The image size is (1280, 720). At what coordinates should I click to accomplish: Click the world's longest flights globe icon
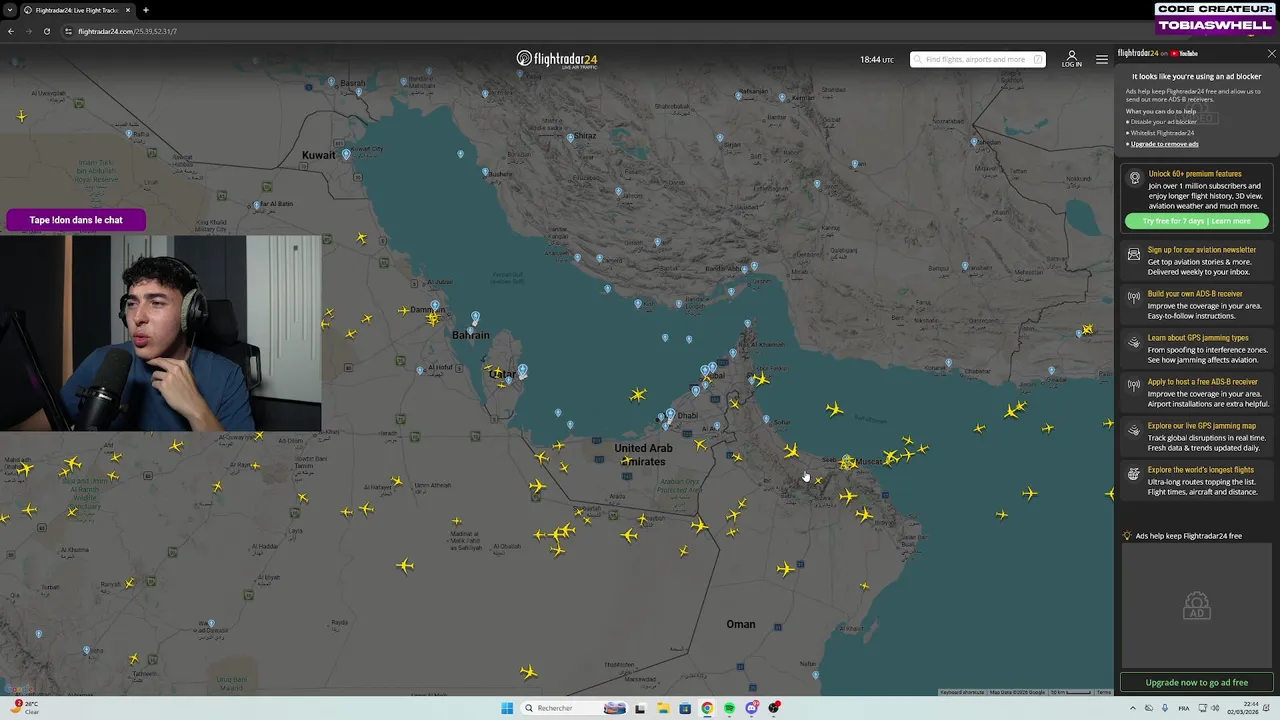(1134, 474)
